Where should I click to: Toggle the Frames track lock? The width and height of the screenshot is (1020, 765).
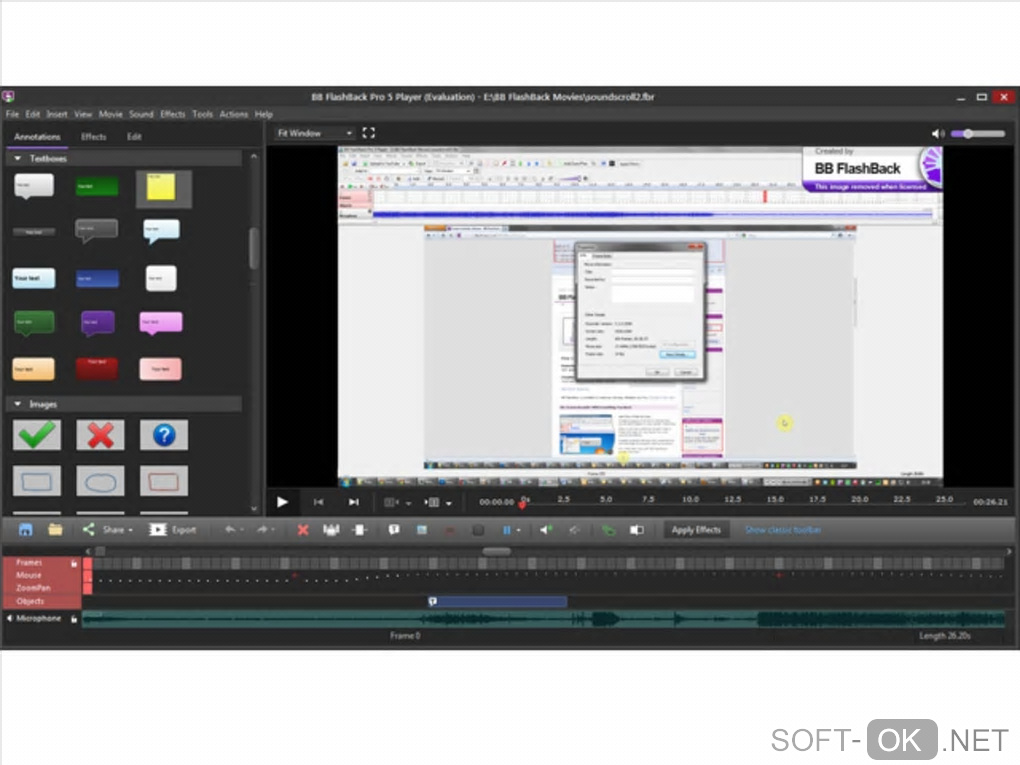click(74, 563)
